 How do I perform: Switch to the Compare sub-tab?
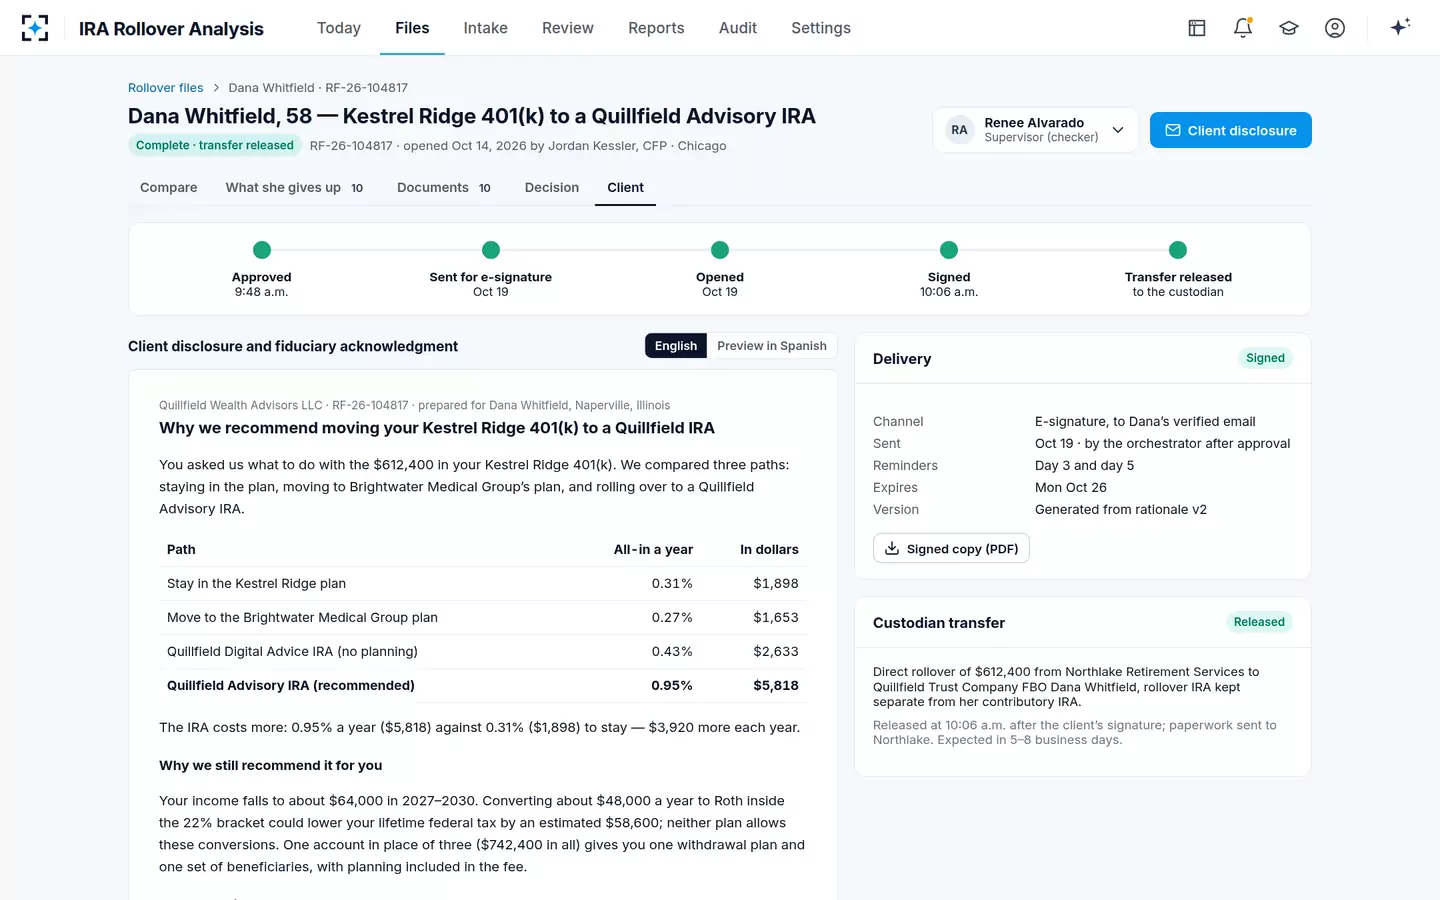[169, 188]
